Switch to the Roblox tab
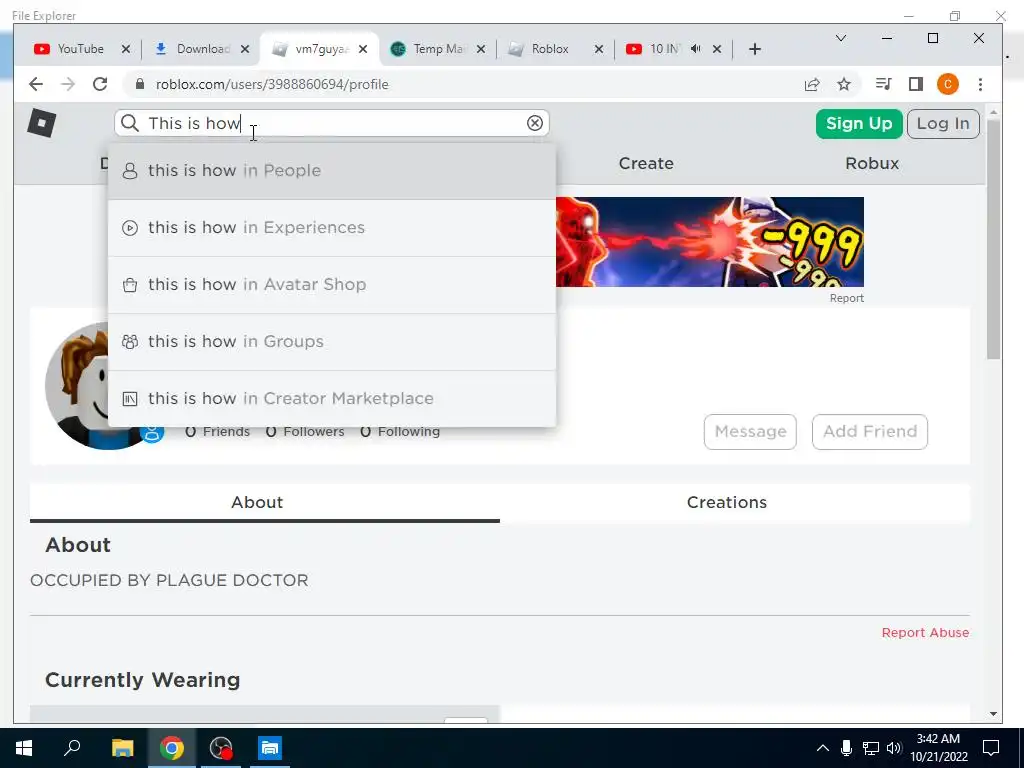 coord(550,49)
